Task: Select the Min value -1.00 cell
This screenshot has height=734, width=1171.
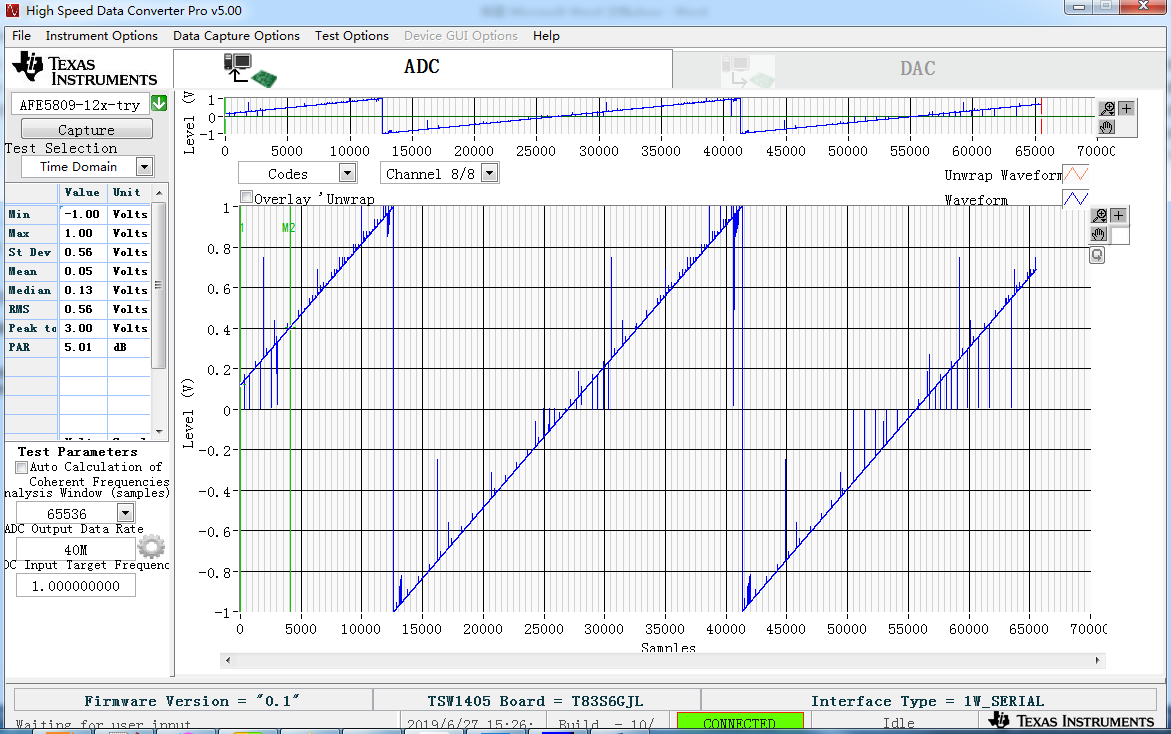Action: (82, 214)
